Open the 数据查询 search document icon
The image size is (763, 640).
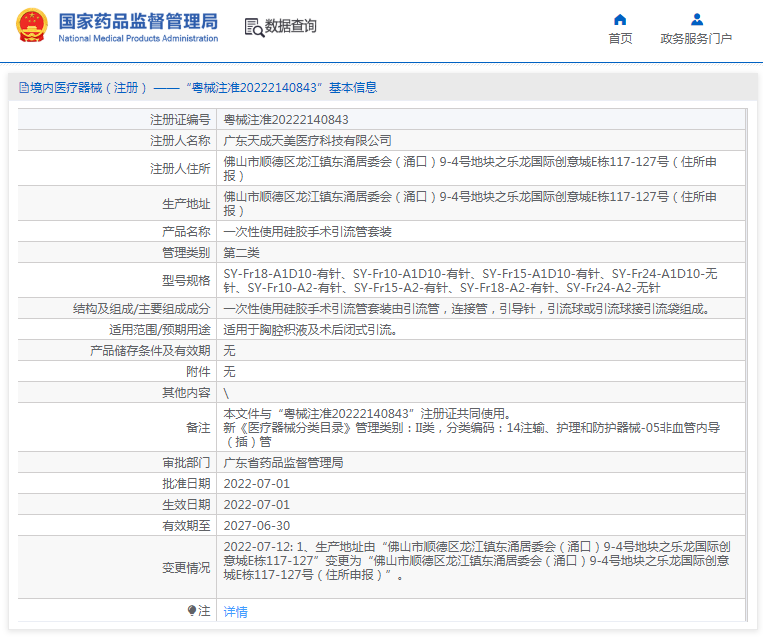[x=254, y=27]
